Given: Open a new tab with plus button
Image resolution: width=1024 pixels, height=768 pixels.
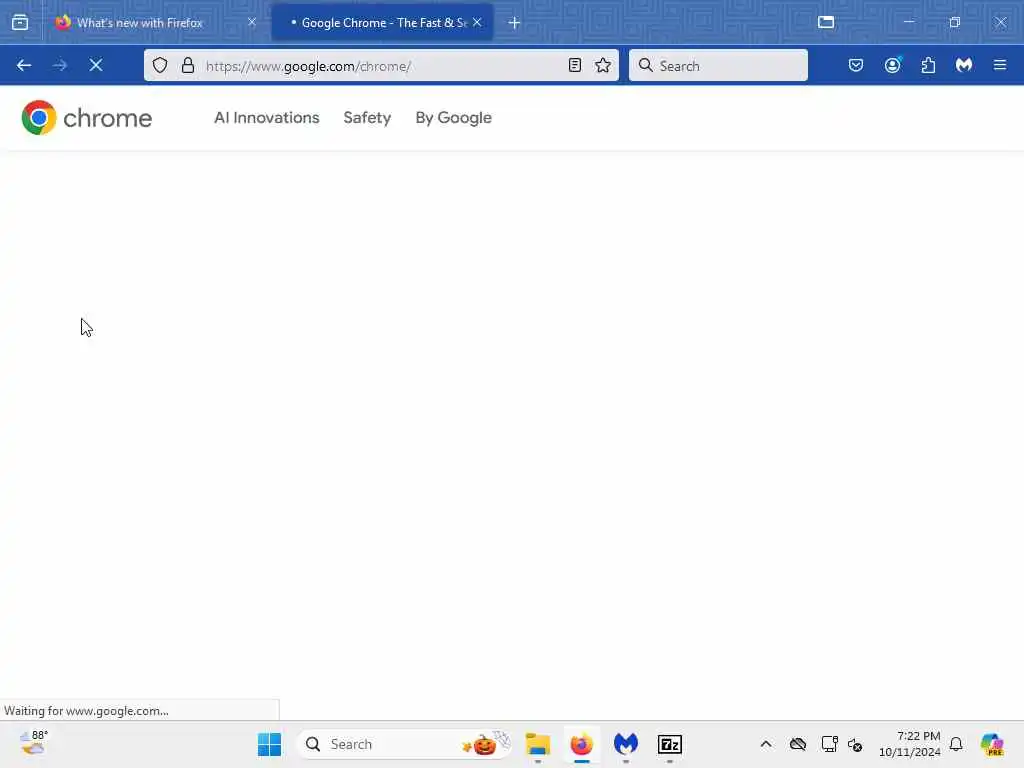Looking at the screenshot, I should (x=514, y=23).
